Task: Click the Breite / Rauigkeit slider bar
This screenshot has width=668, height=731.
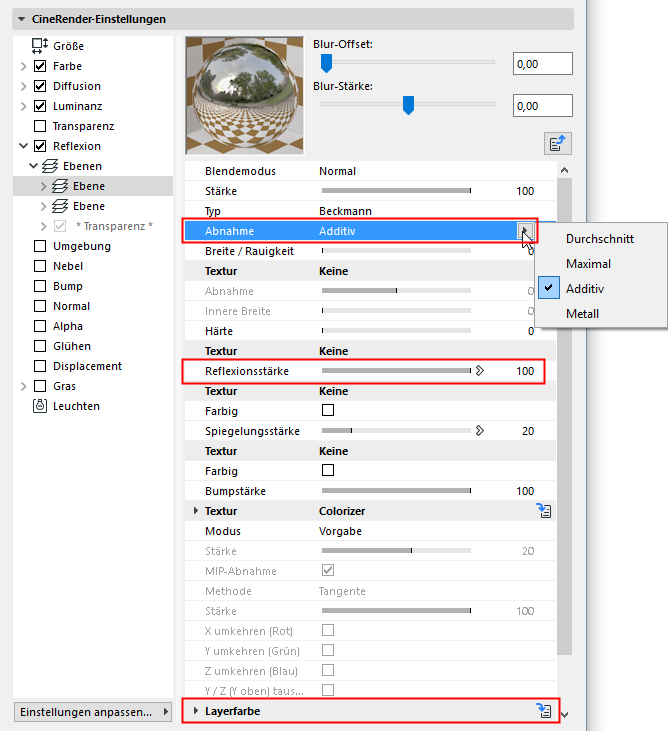Action: tap(397, 251)
